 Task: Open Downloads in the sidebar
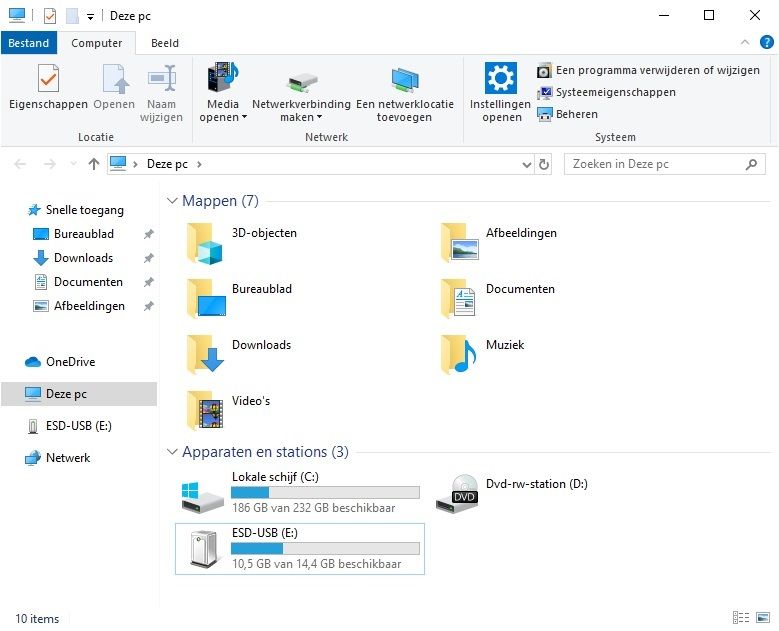click(x=73, y=258)
